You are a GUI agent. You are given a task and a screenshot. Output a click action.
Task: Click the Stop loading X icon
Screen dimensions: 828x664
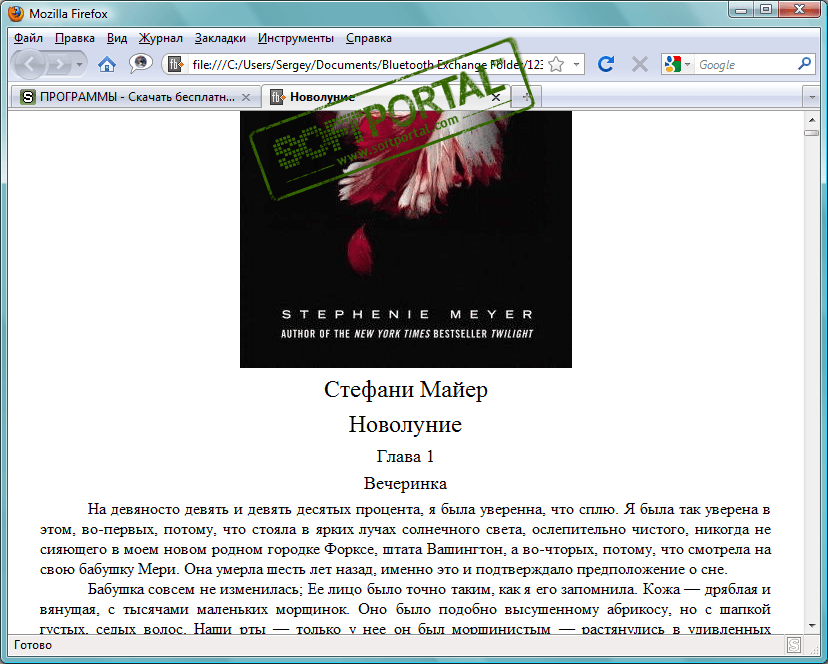(639, 64)
